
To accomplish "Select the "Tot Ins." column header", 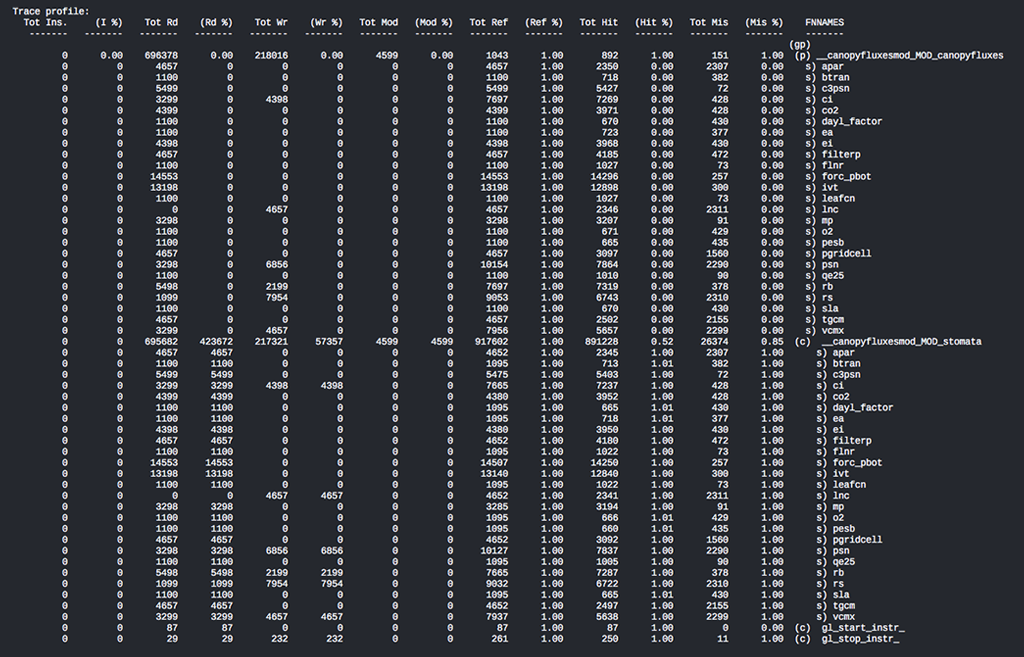I will click(x=48, y=22).
